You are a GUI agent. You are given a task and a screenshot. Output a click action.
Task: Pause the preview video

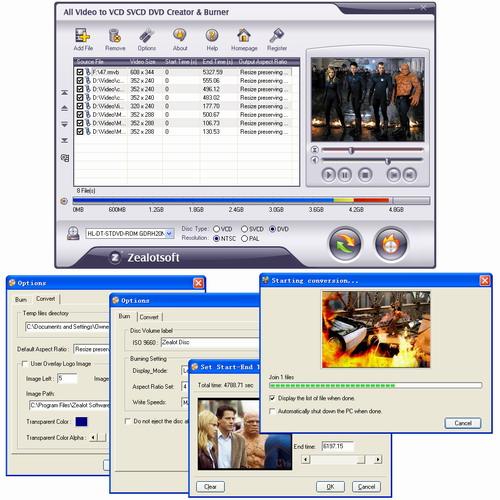pyautogui.click(x=345, y=175)
